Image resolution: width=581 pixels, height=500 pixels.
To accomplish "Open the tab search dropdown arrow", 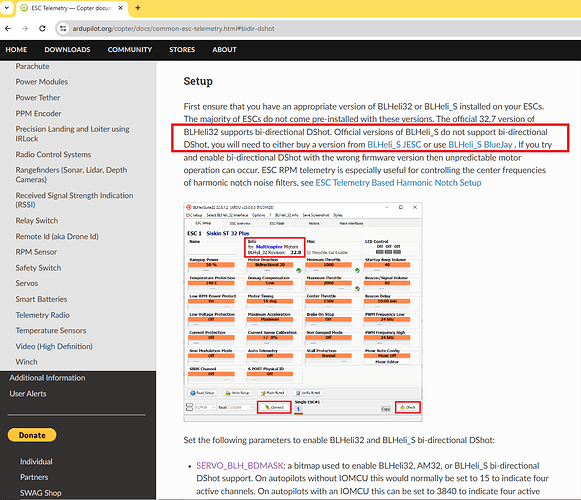I will (x=6, y=7).
